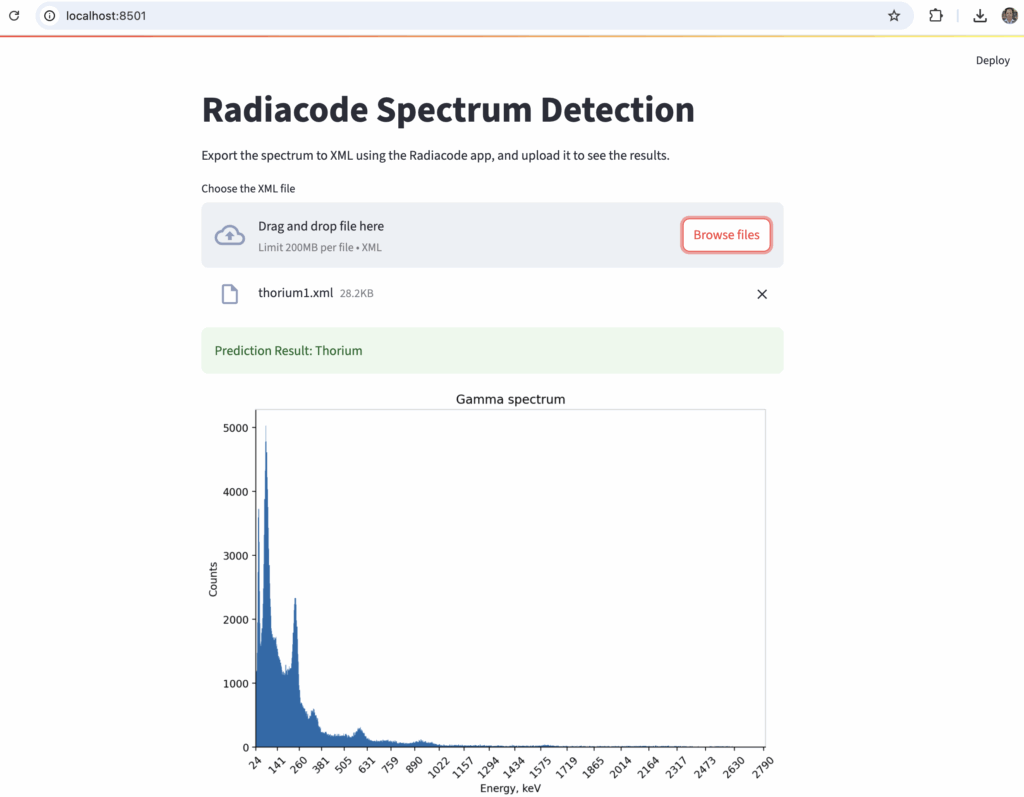Click the "Choose the XML file" label
This screenshot has width=1024, height=797.
248,189
